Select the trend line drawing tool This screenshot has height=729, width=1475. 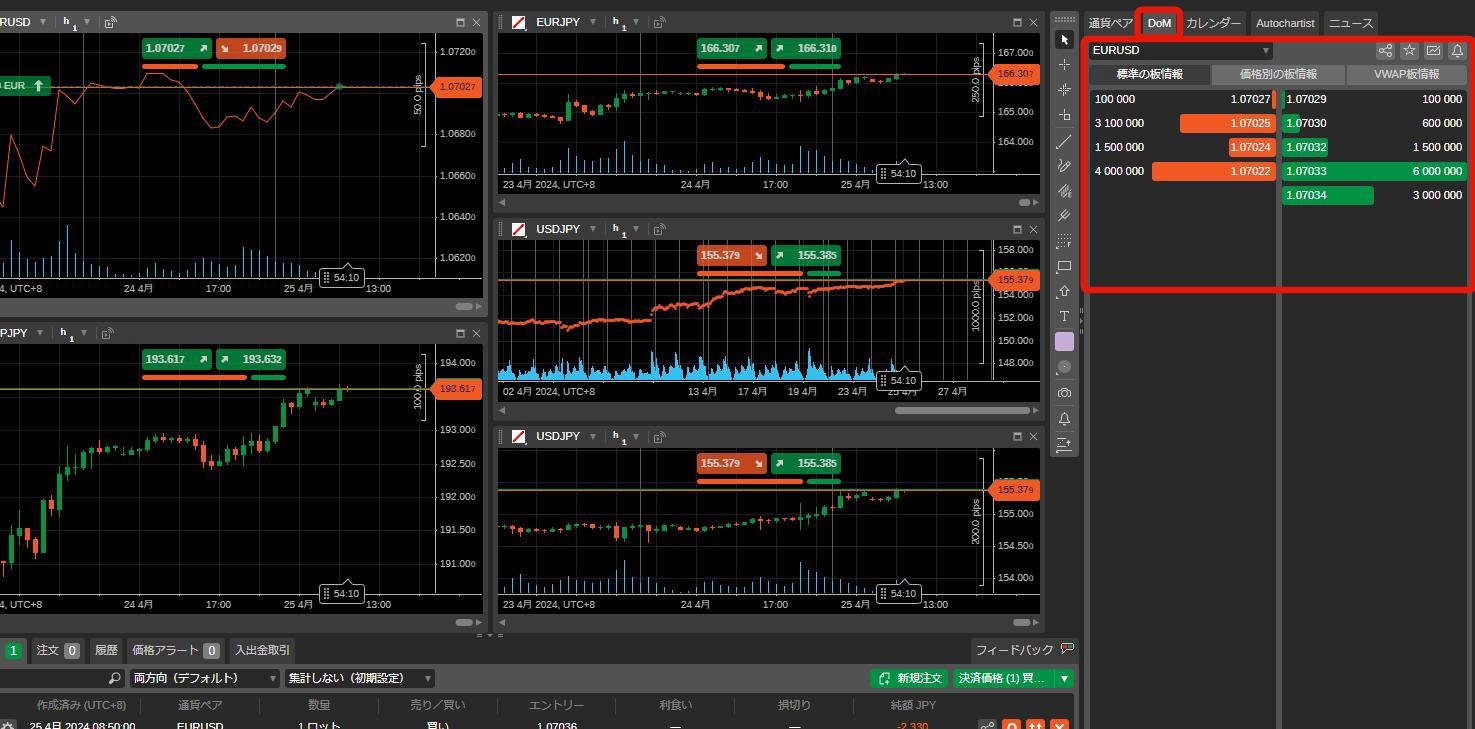coord(1064,141)
